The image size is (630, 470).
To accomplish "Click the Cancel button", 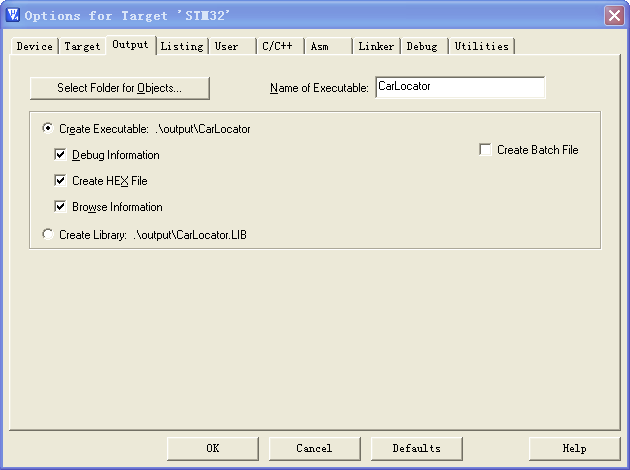I will pyautogui.click(x=315, y=449).
